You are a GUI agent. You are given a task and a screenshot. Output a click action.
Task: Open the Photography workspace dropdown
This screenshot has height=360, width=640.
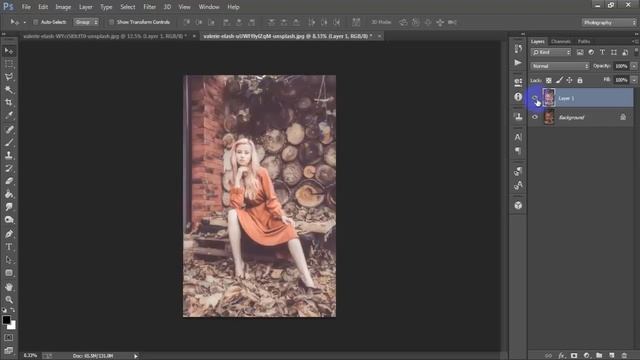pos(609,22)
